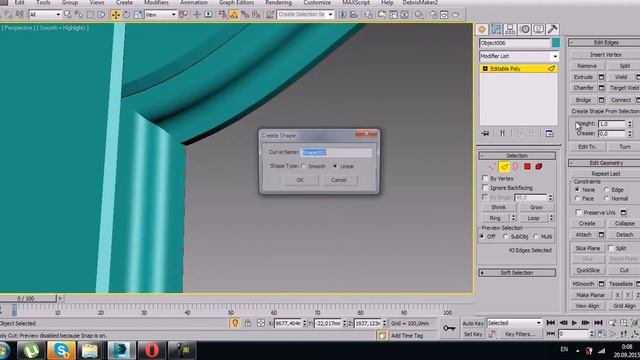Open the Motion command panel tab
Screen dimensions: 640x360
[x=524, y=29]
